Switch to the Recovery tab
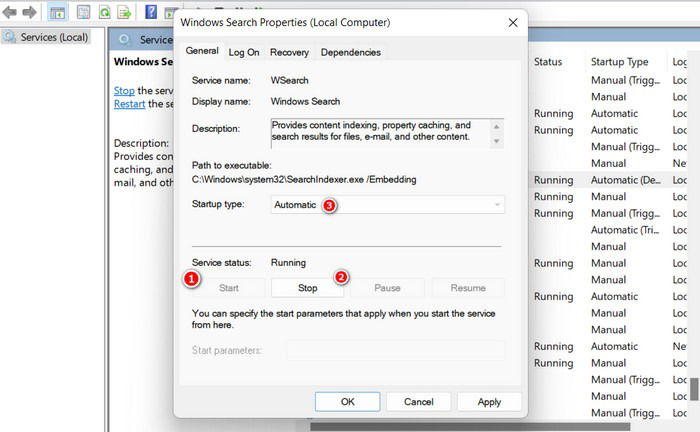This screenshot has height=432, width=700. point(289,52)
